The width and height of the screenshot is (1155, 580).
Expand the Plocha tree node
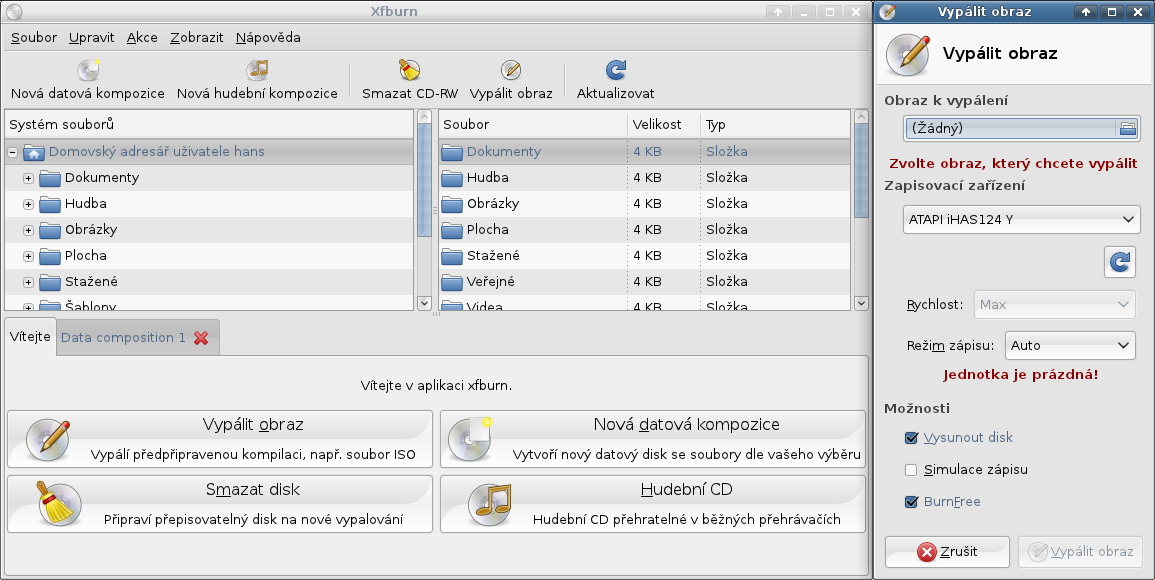28,256
